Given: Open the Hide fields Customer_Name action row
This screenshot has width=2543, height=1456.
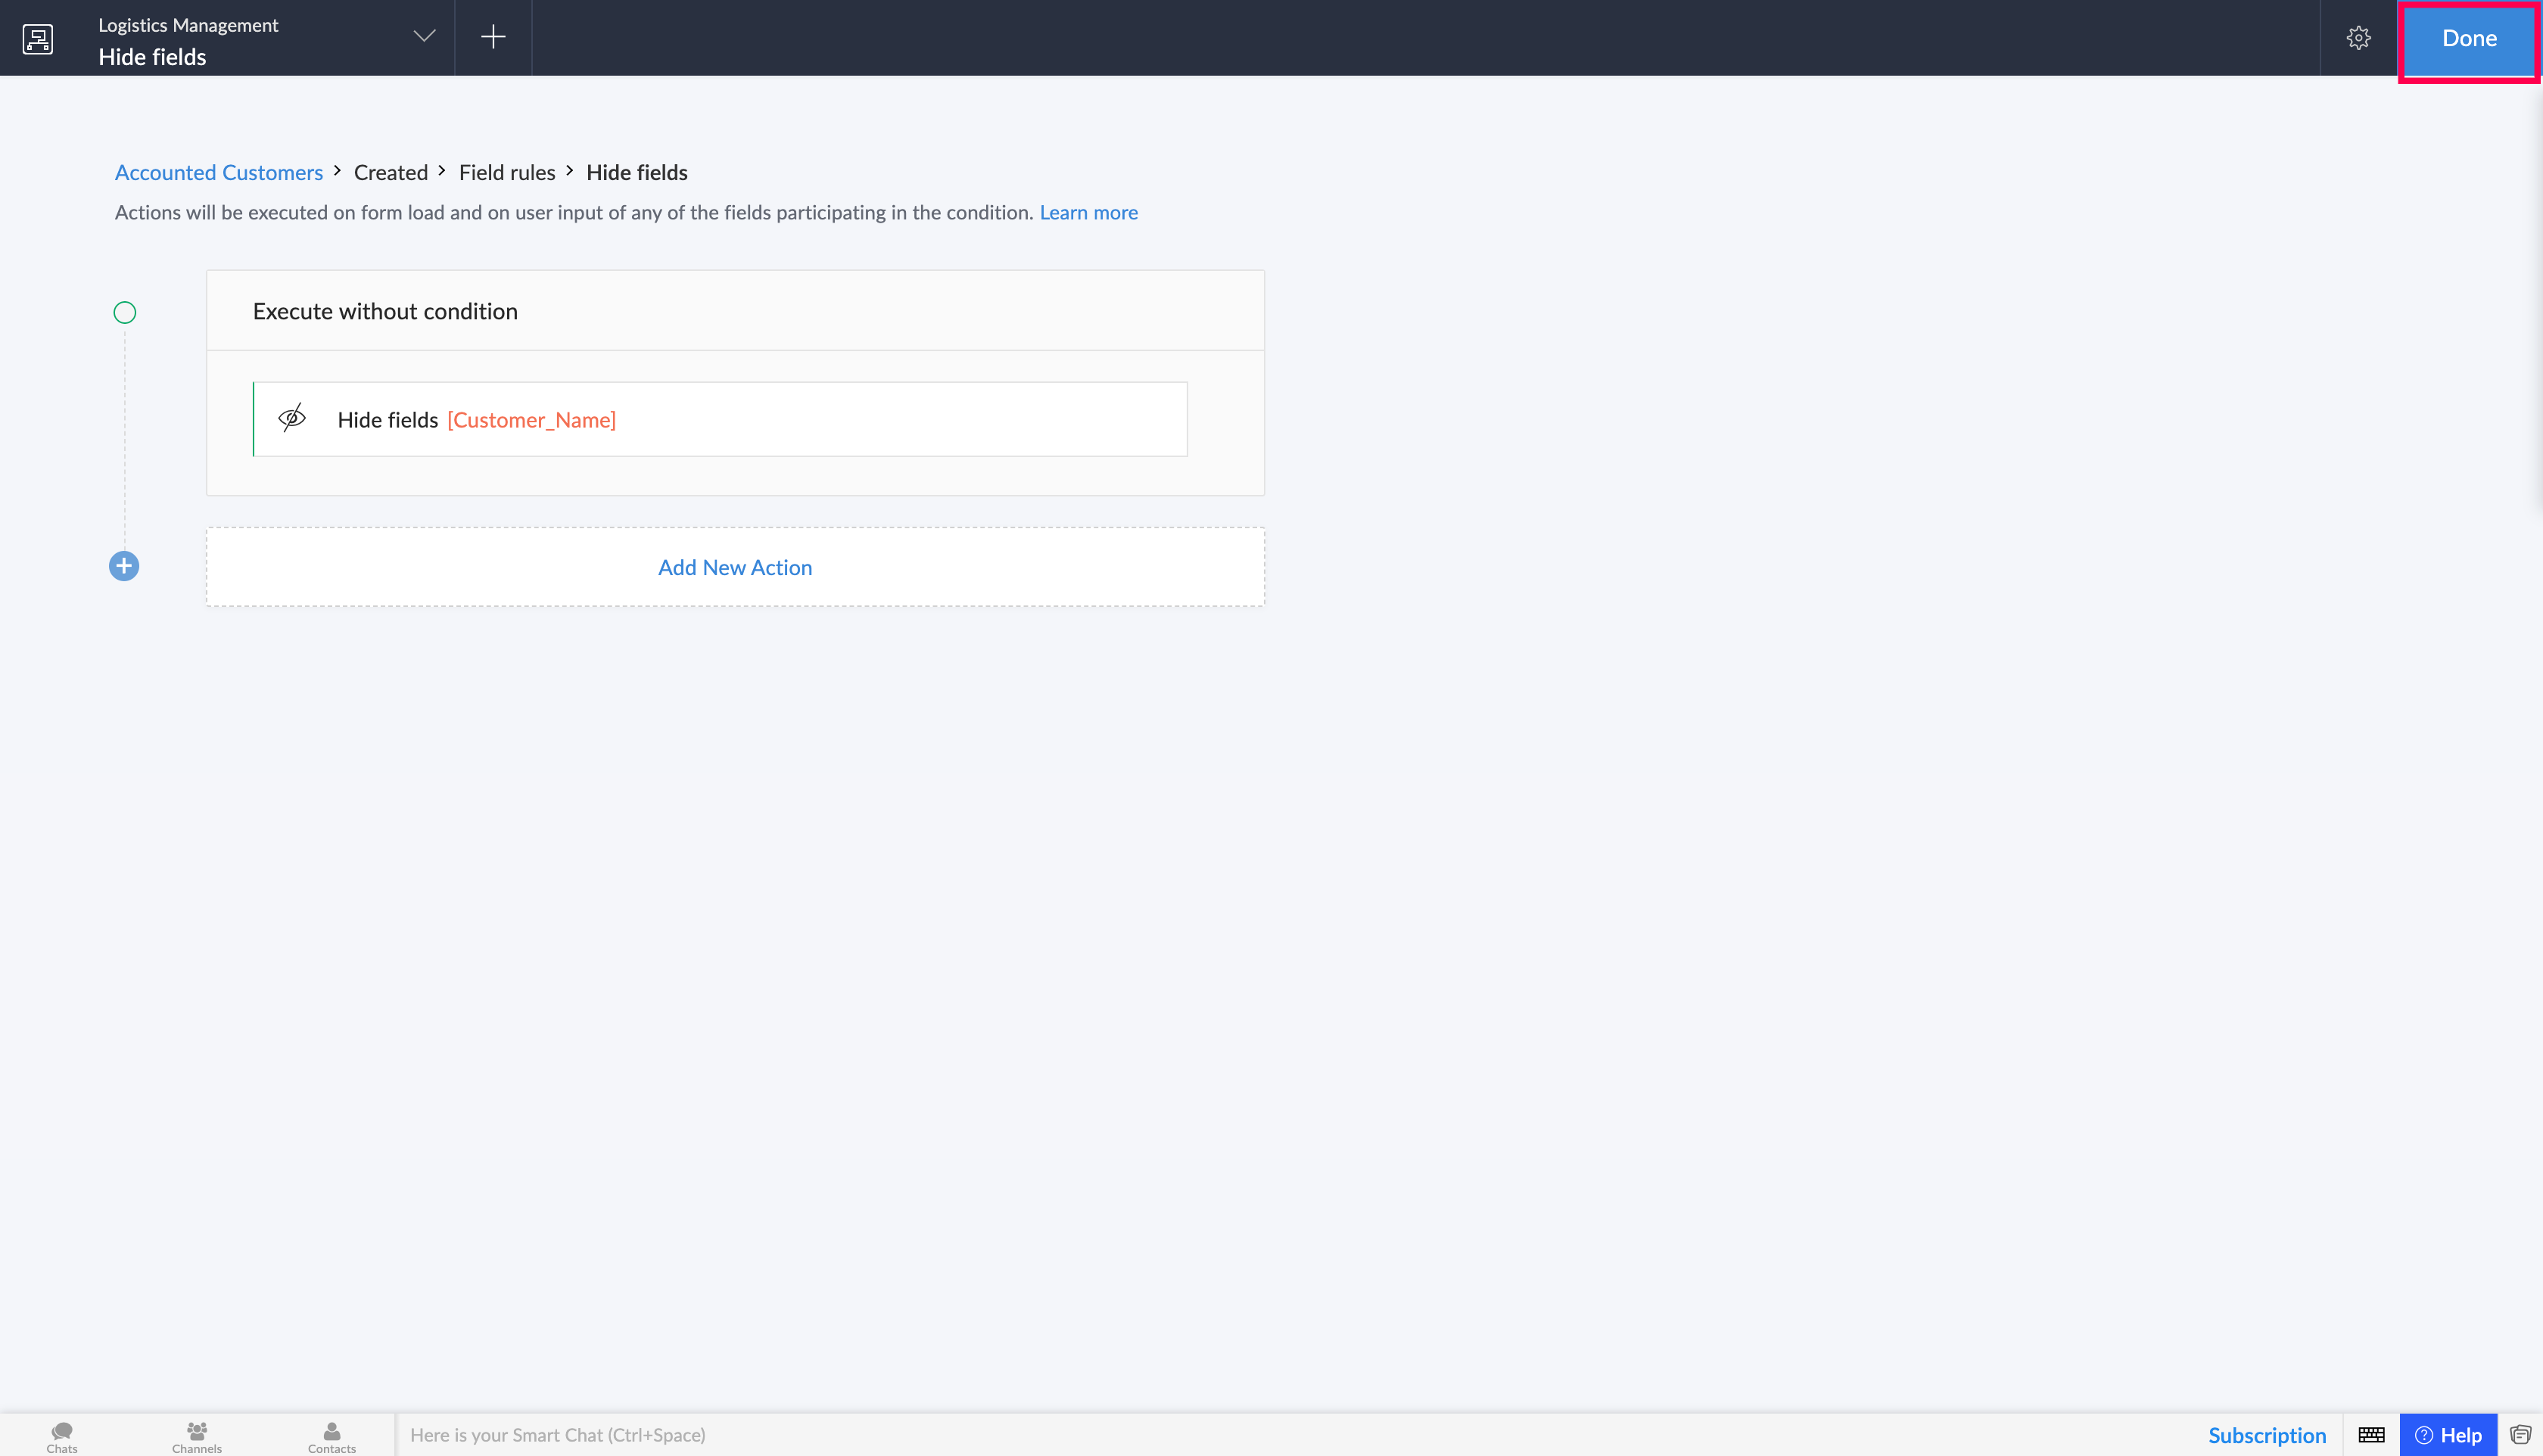Looking at the screenshot, I should 720,419.
